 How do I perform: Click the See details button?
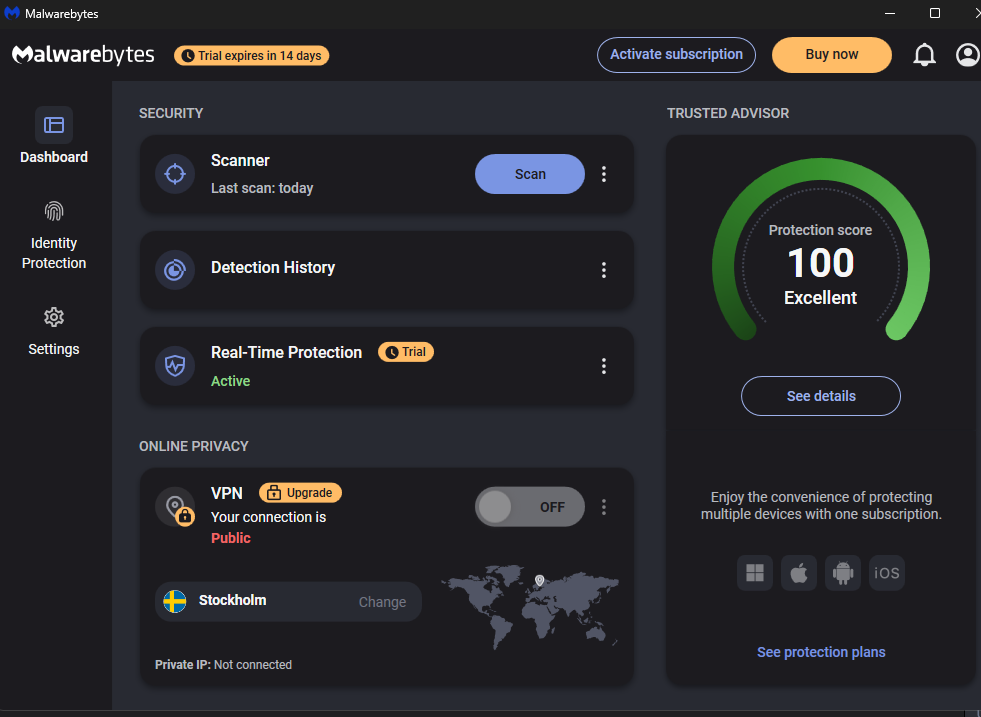click(821, 396)
